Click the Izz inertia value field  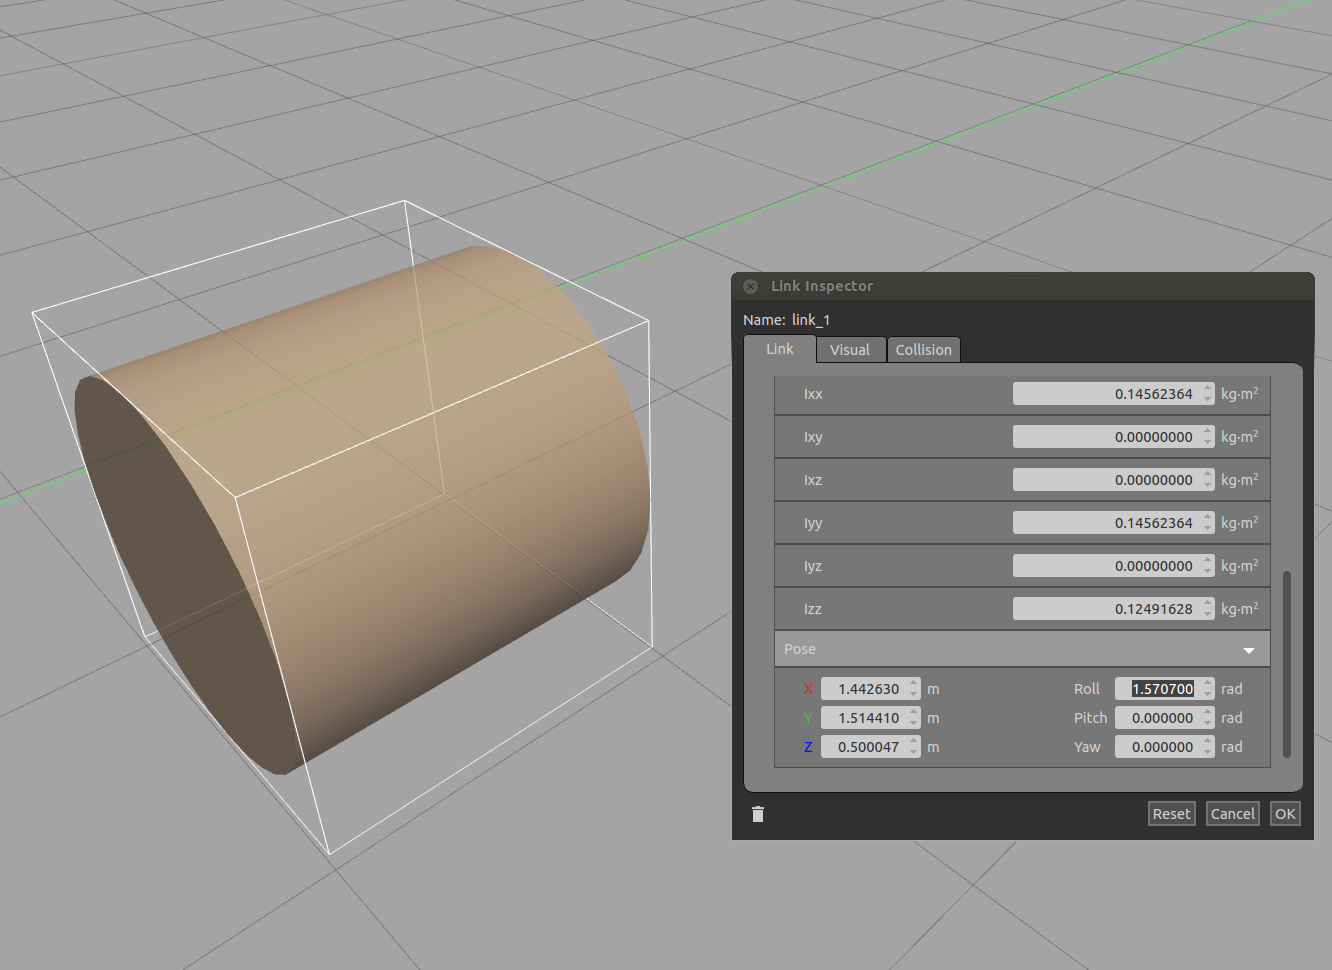point(1106,609)
